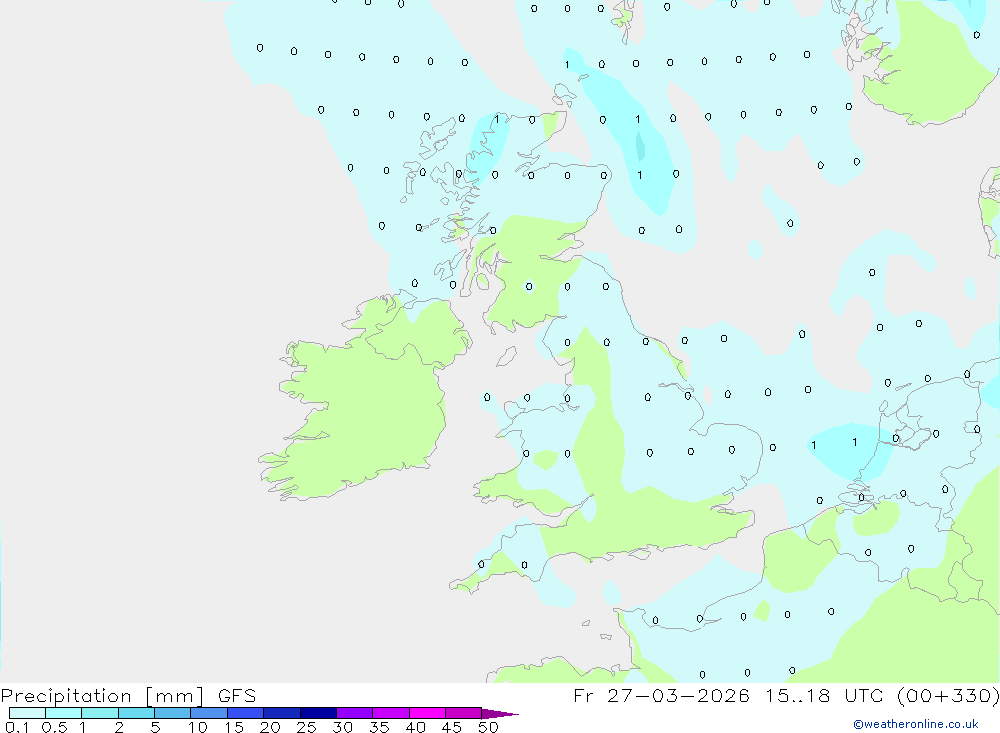The height and width of the screenshot is (733, 1000).
Task: Click the '30' legend scale label
Action: point(342,727)
